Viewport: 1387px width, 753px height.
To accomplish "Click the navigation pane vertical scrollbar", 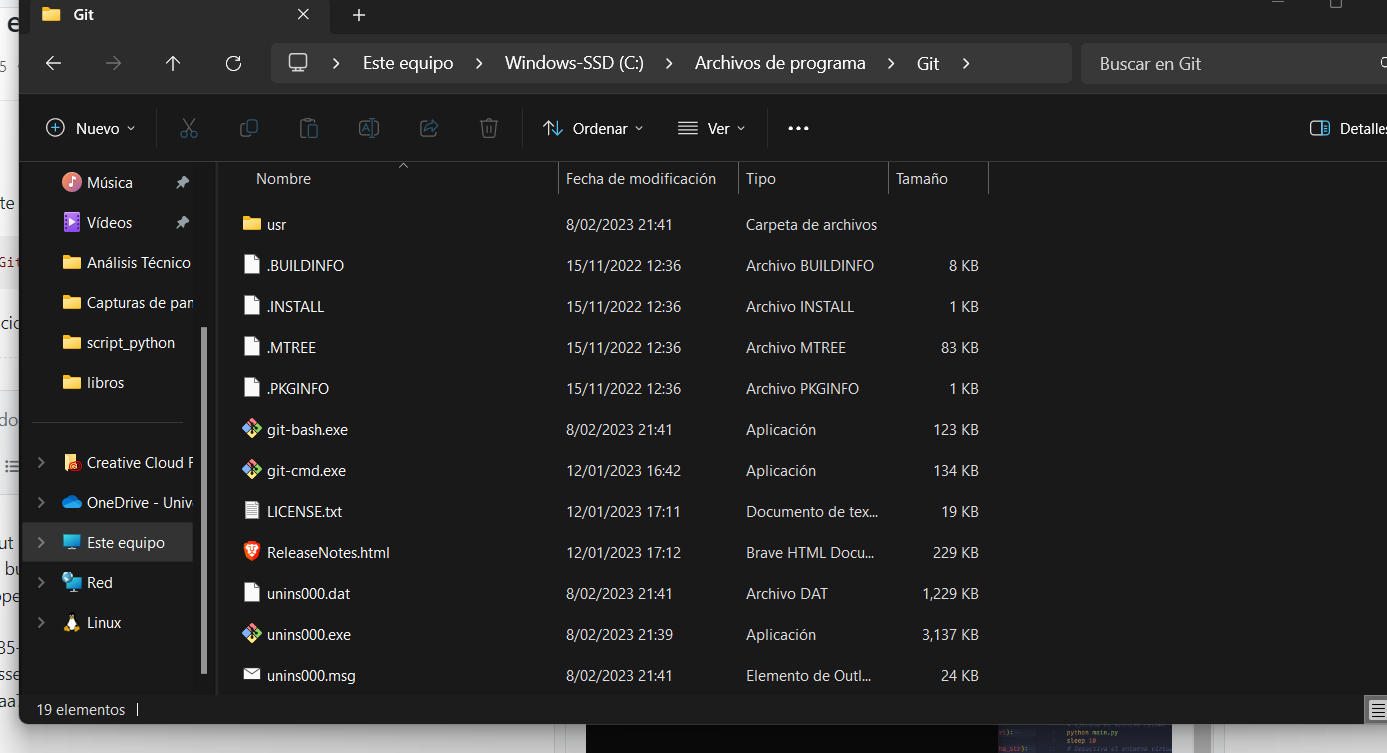I will (204, 500).
